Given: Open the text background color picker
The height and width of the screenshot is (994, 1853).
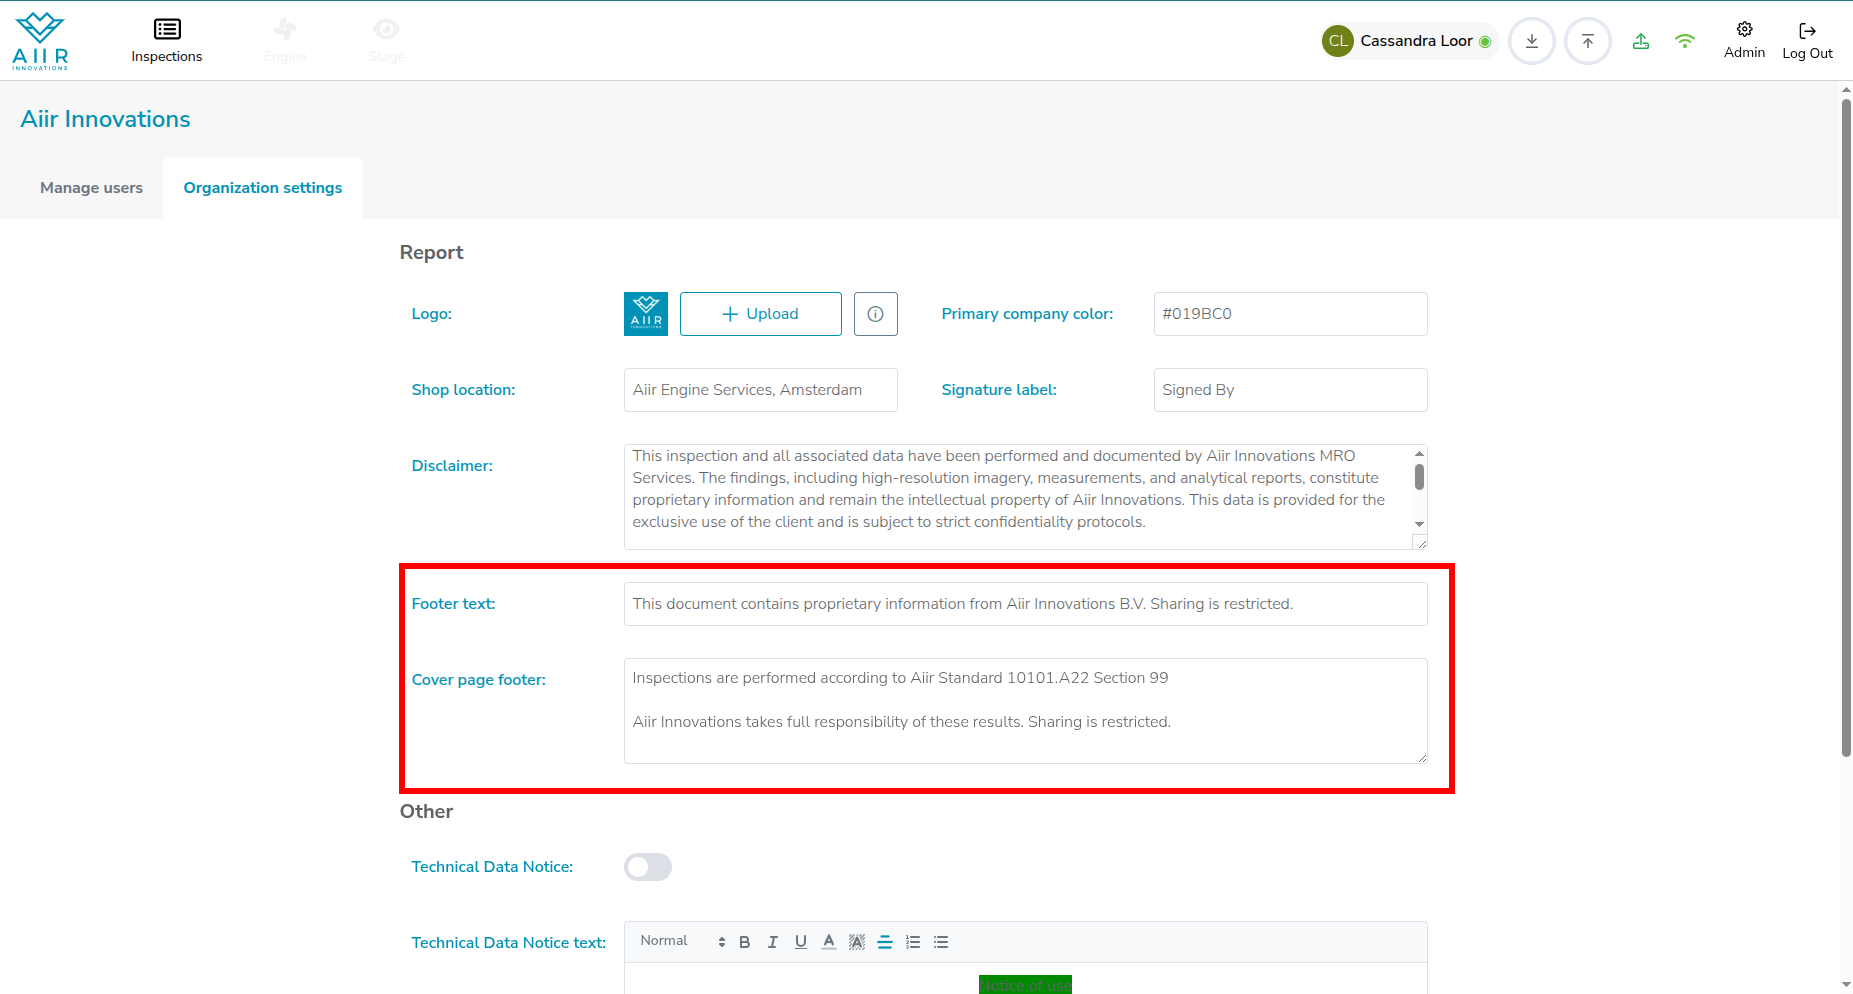Looking at the screenshot, I should pos(857,942).
